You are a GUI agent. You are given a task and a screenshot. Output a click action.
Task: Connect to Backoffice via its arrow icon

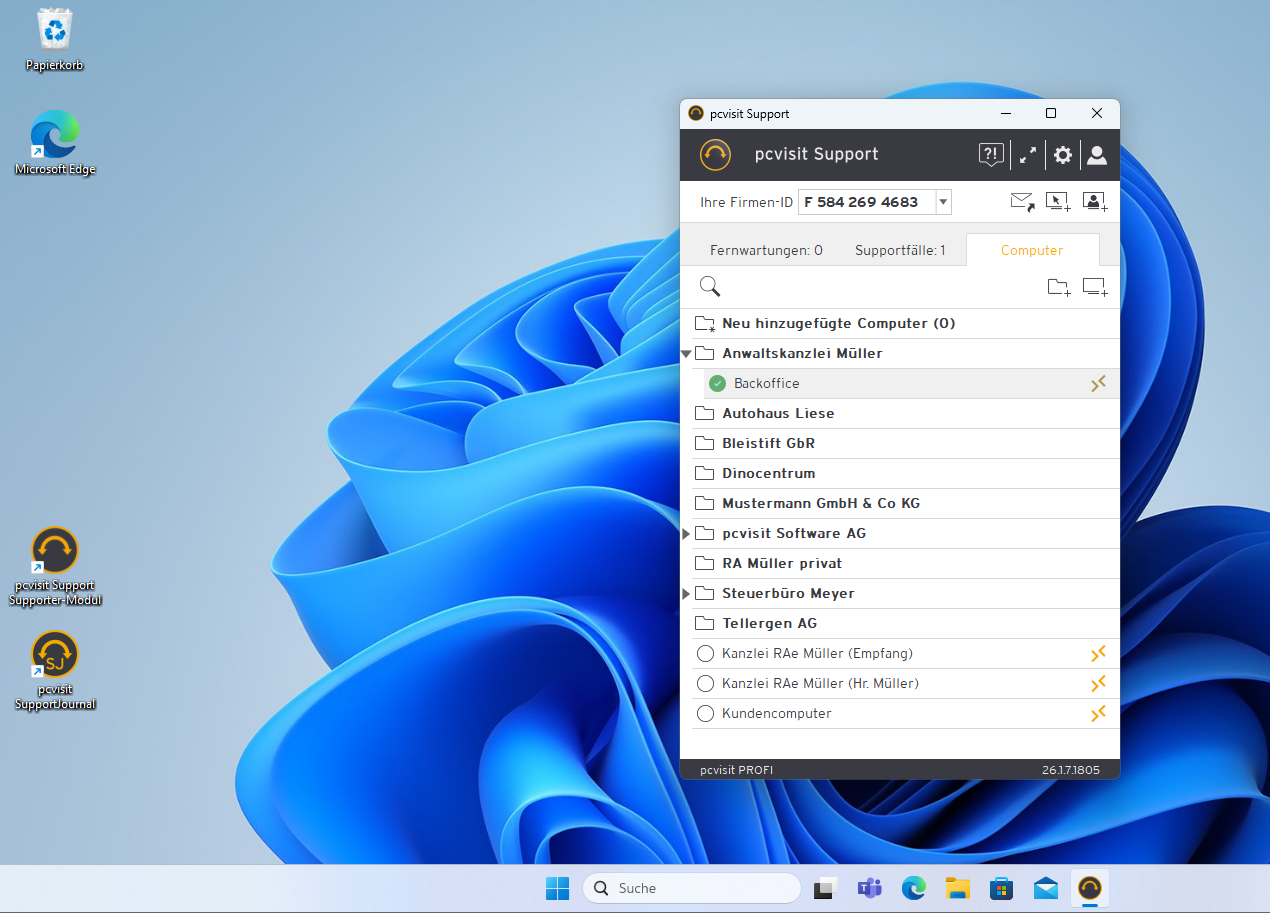[1098, 384]
